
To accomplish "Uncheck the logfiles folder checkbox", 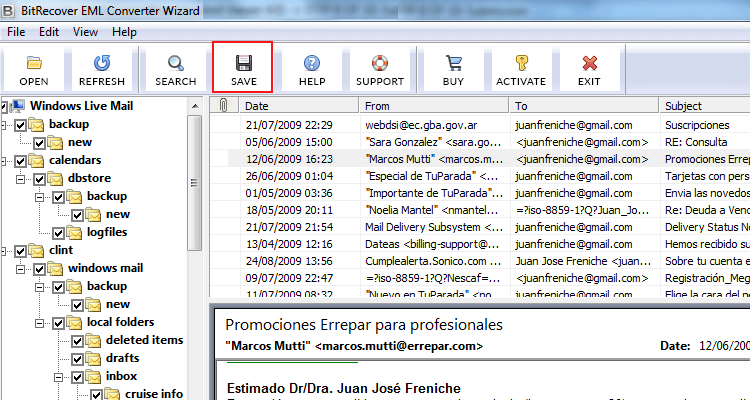I will click(59, 233).
